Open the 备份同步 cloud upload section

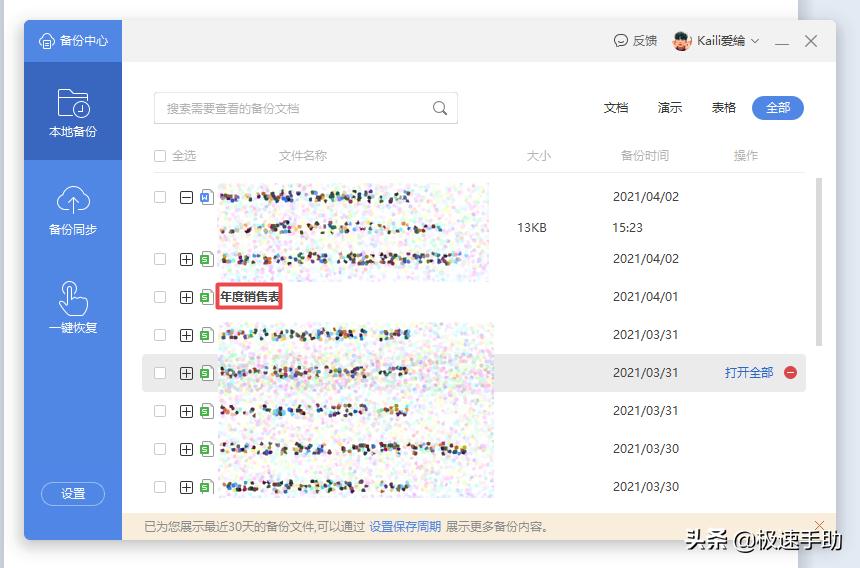click(73, 211)
